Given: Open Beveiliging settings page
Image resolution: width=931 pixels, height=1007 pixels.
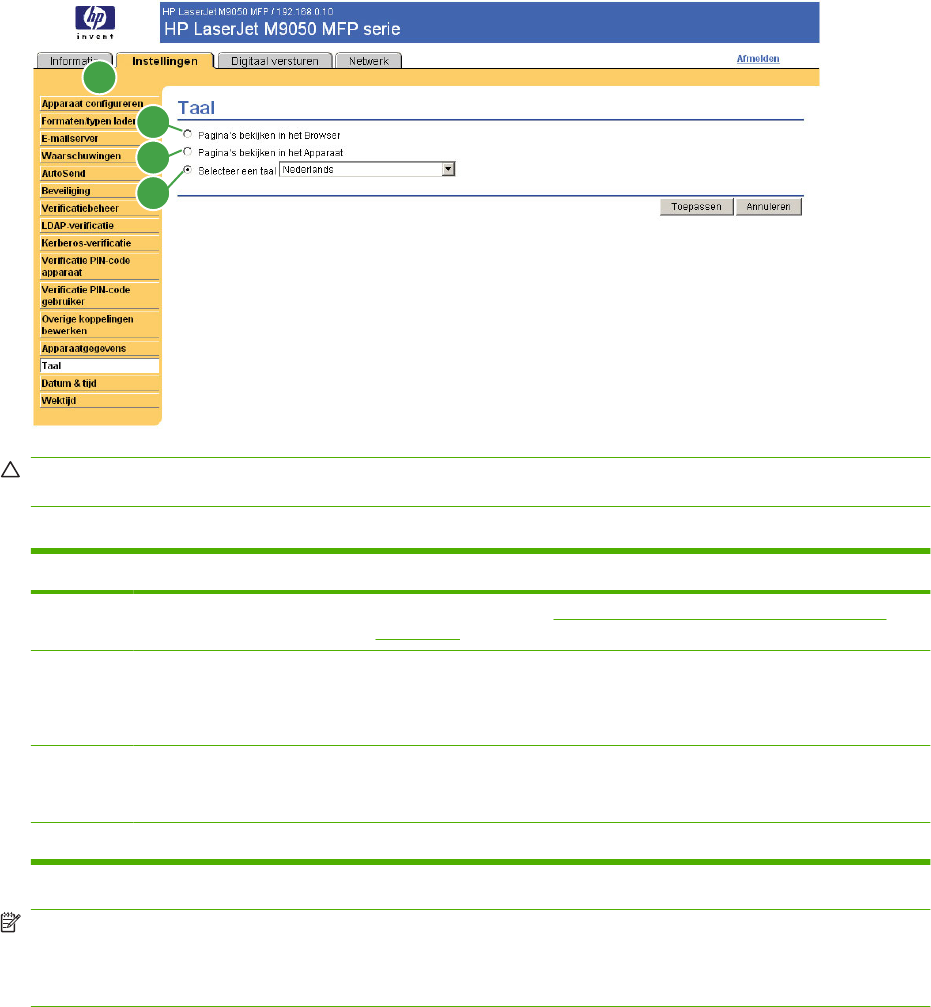Looking at the screenshot, I should coord(99,191).
